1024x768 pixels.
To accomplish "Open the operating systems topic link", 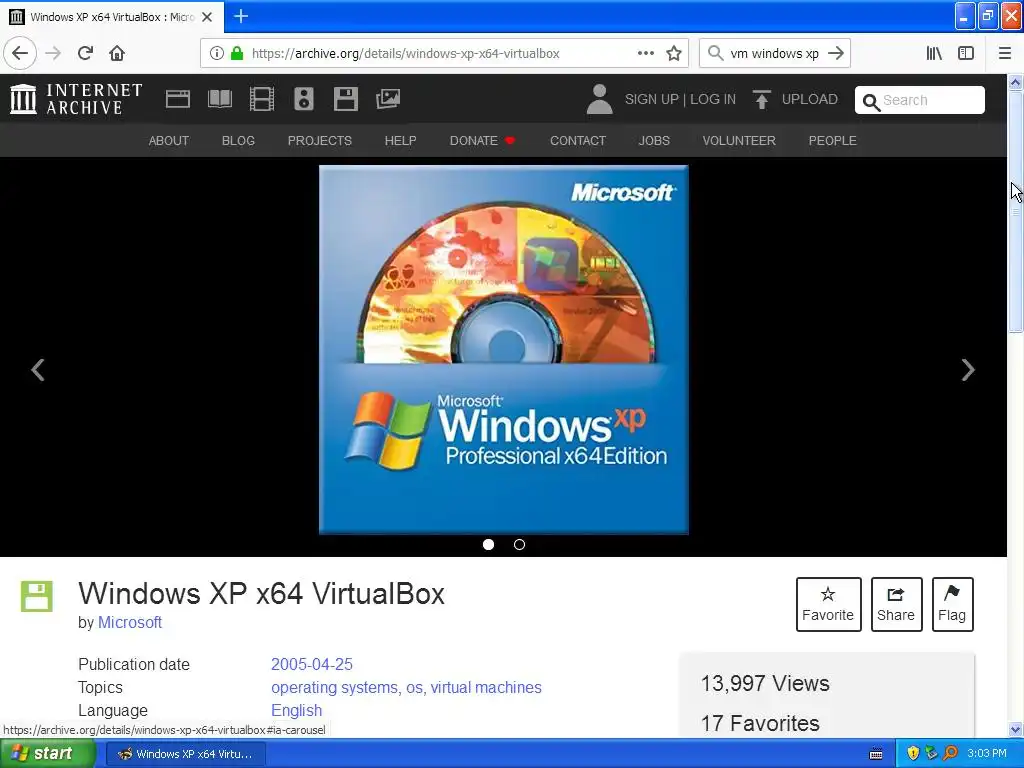I will point(334,687).
